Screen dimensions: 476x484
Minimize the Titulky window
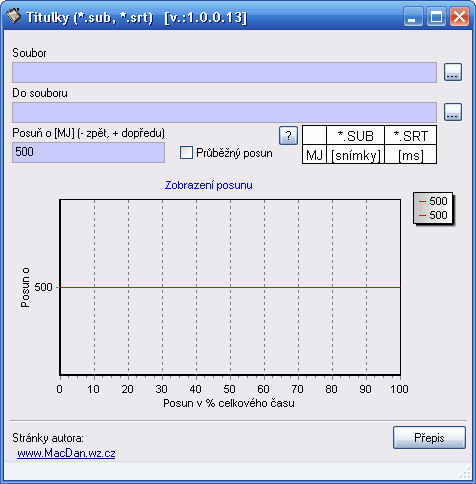(x=413, y=17)
